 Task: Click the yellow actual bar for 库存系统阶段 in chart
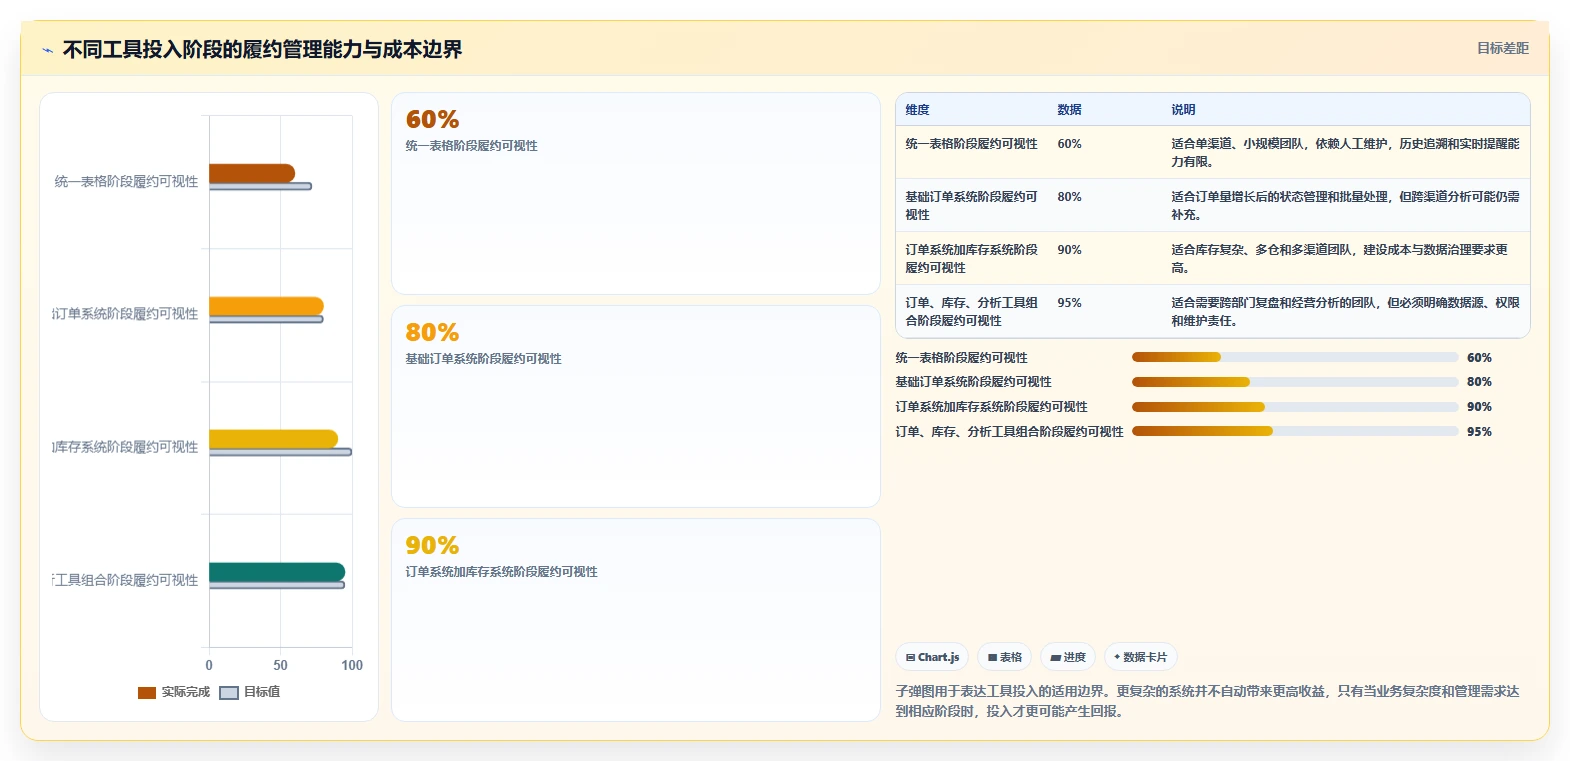273,439
